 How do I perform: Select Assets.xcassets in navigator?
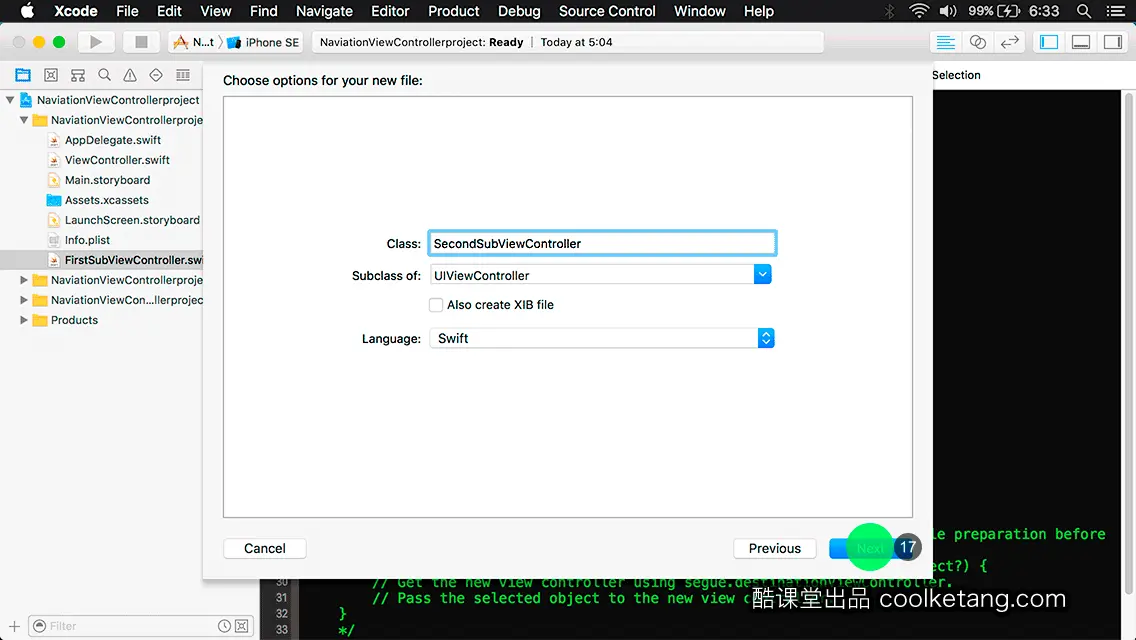coord(106,200)
